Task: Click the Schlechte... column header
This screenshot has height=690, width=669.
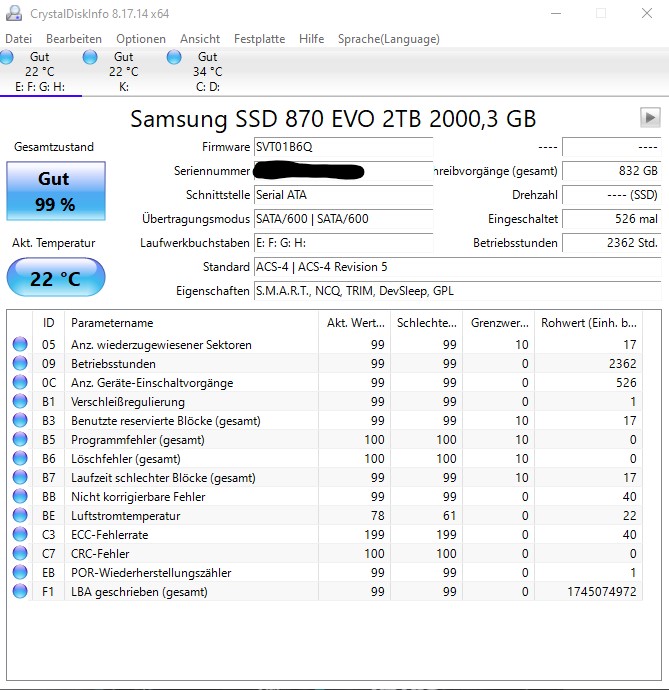Action: (426, 323)
